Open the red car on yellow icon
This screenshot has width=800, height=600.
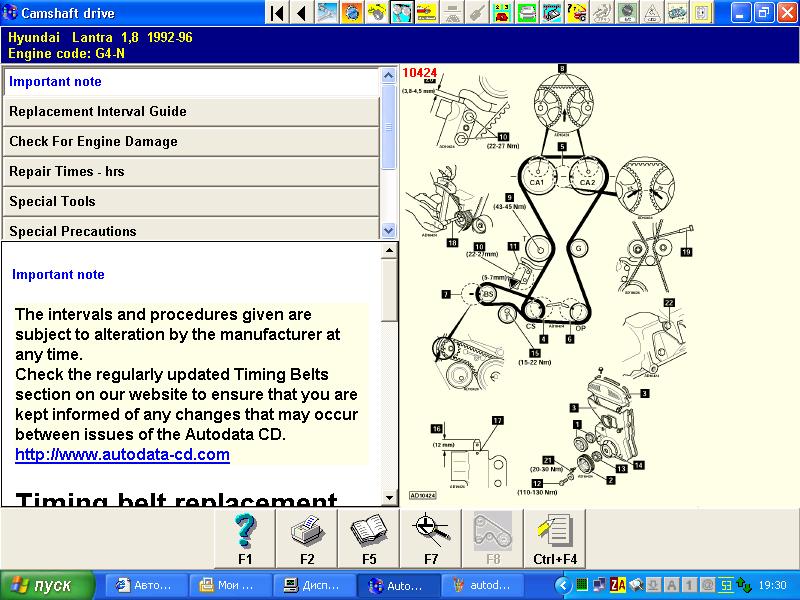coord(427,12)
